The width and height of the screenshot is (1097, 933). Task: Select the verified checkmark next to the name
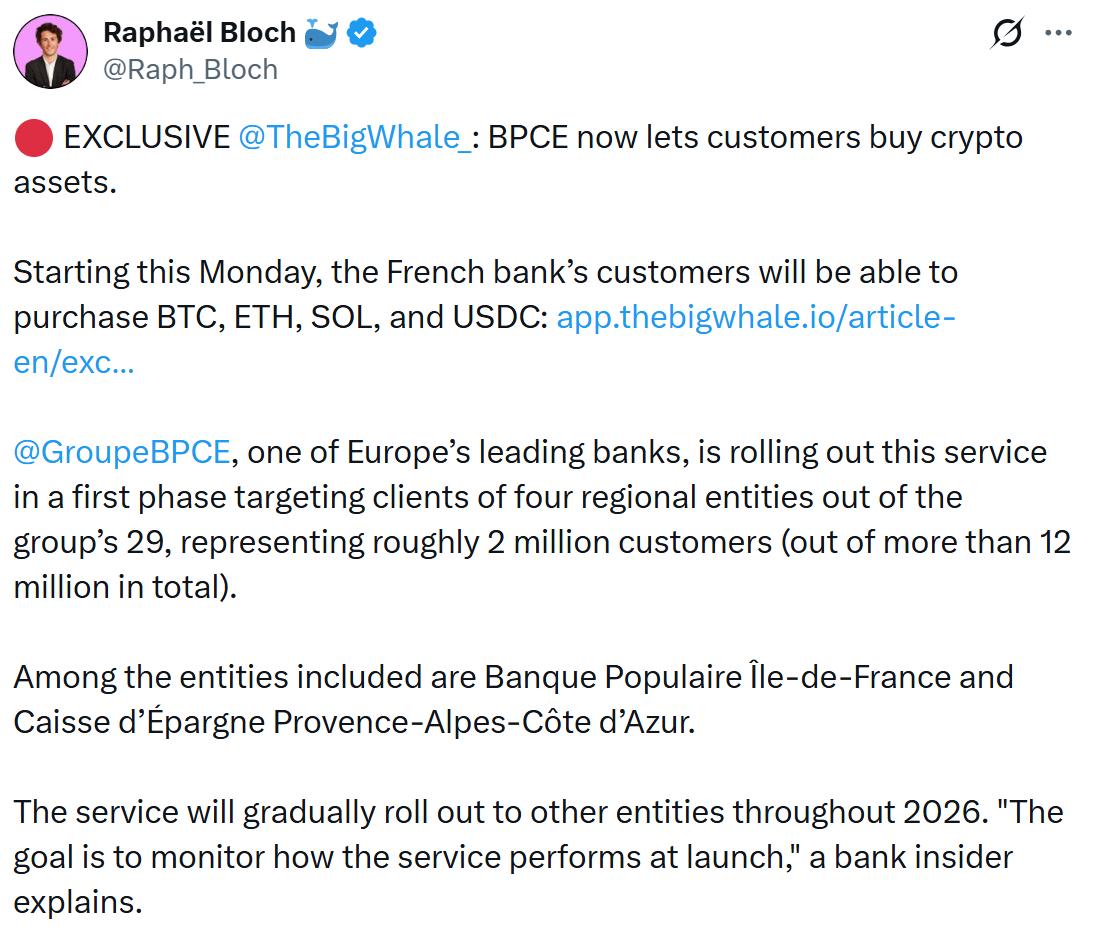point(359,31)
